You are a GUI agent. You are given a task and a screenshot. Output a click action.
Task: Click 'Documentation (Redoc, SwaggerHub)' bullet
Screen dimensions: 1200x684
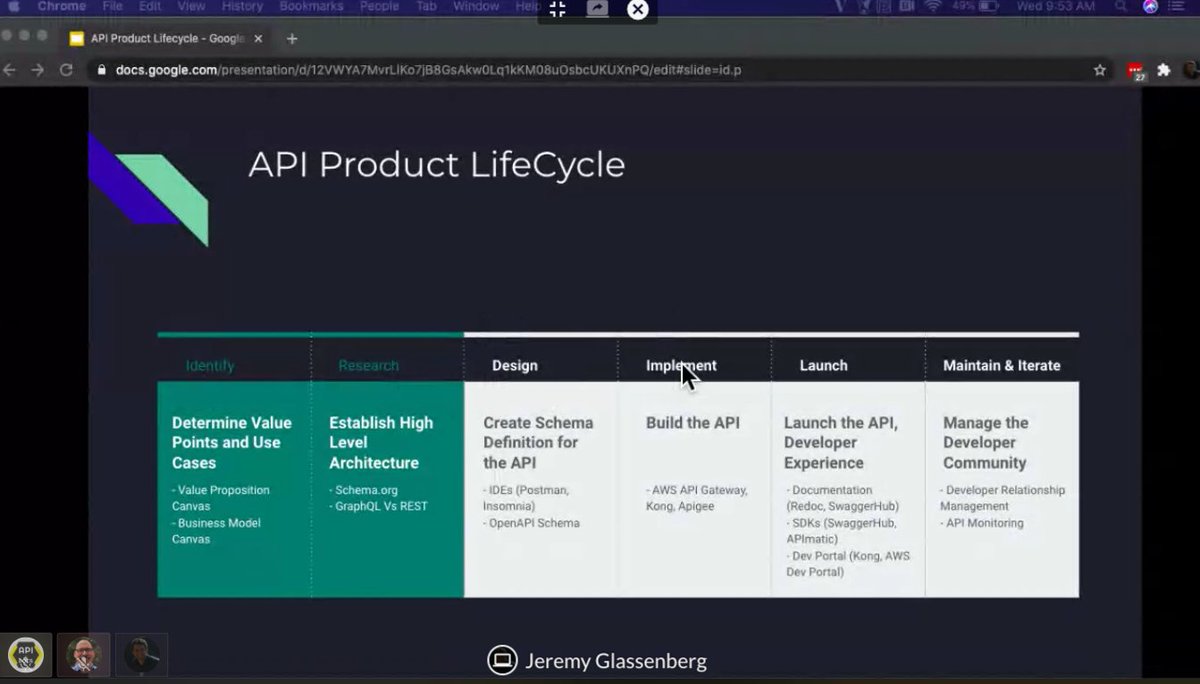point(842,498)
